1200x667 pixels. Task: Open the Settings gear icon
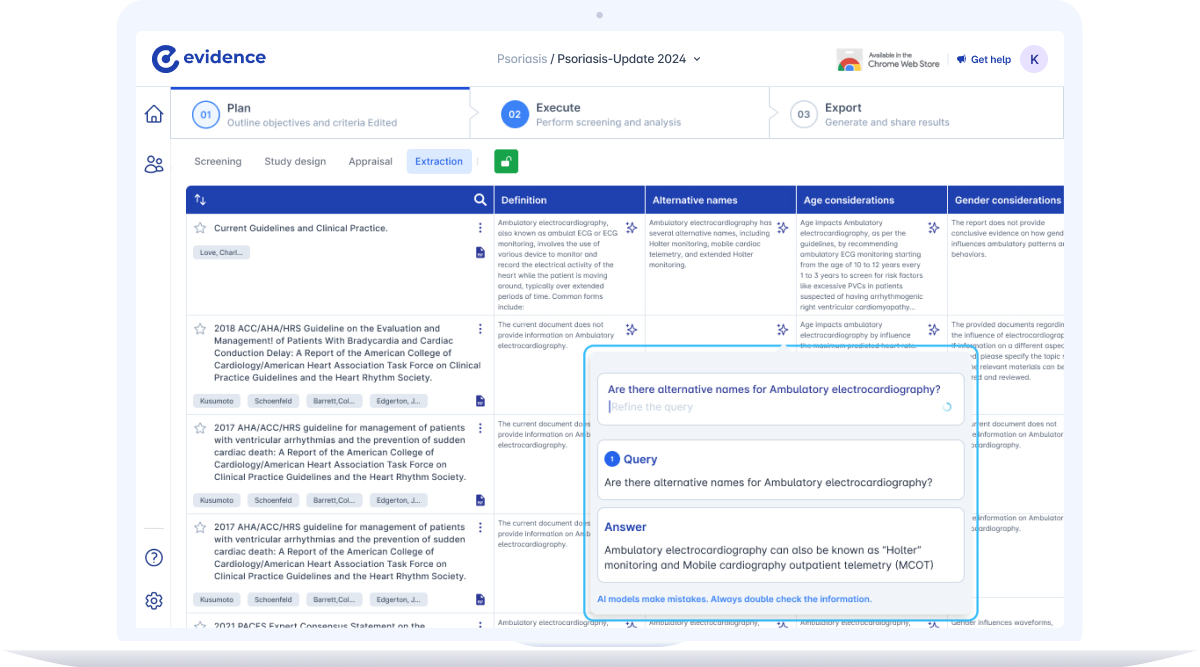[154, 601]
